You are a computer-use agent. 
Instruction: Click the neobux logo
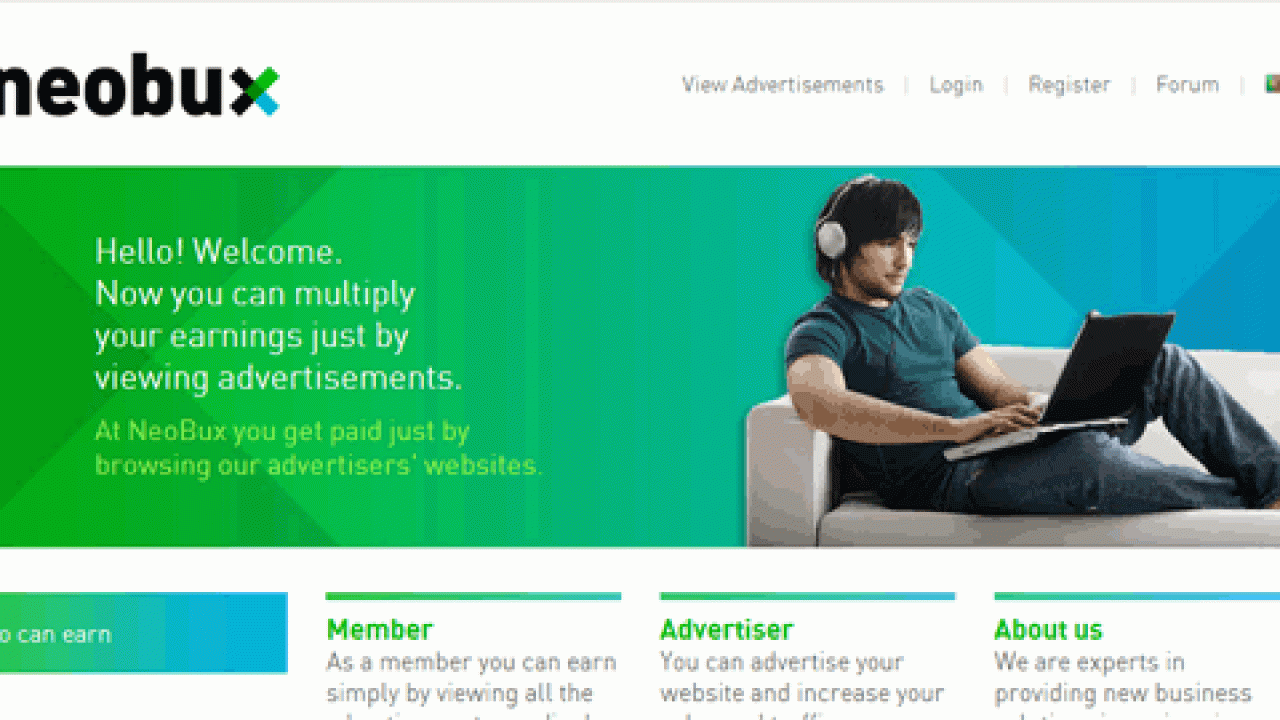point(138,90)
